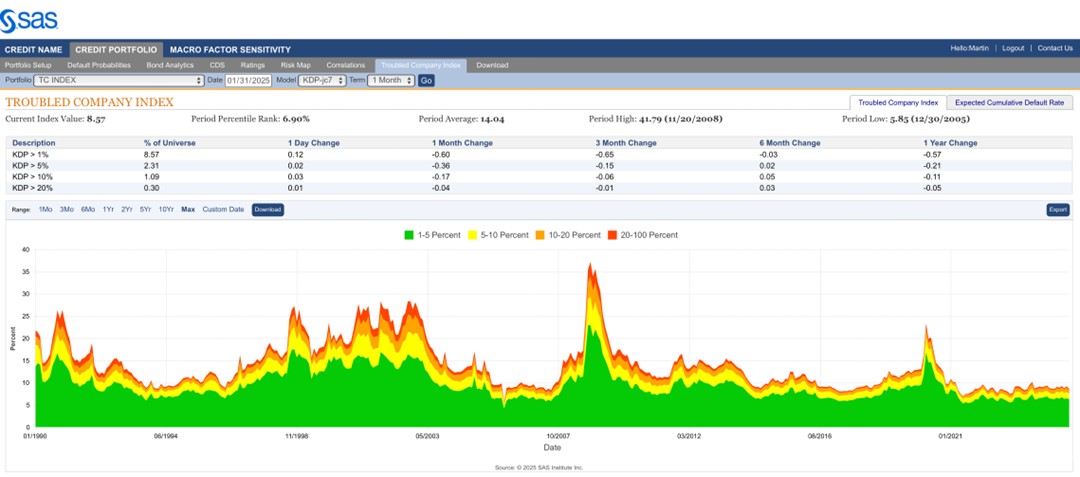Image resolution: width=1080 pixels, height=477 pixels.
Task: Switch to Expected Cumulative Default Rate tab
Action: (x=1010, y=102)
